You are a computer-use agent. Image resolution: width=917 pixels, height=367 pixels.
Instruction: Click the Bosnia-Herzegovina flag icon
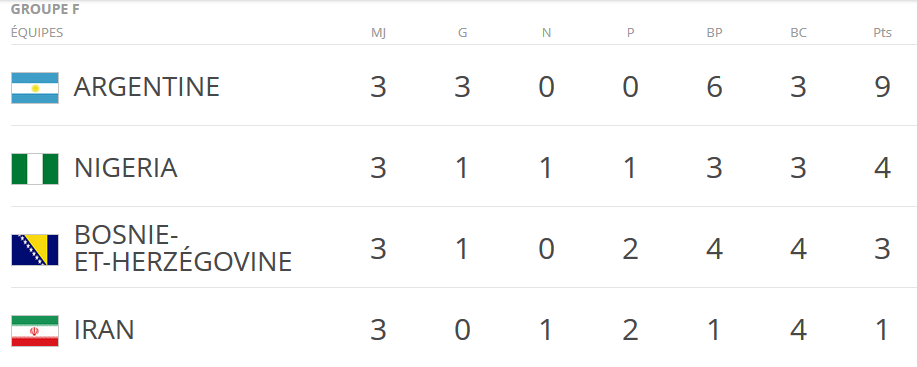click(x=35, y=250)
